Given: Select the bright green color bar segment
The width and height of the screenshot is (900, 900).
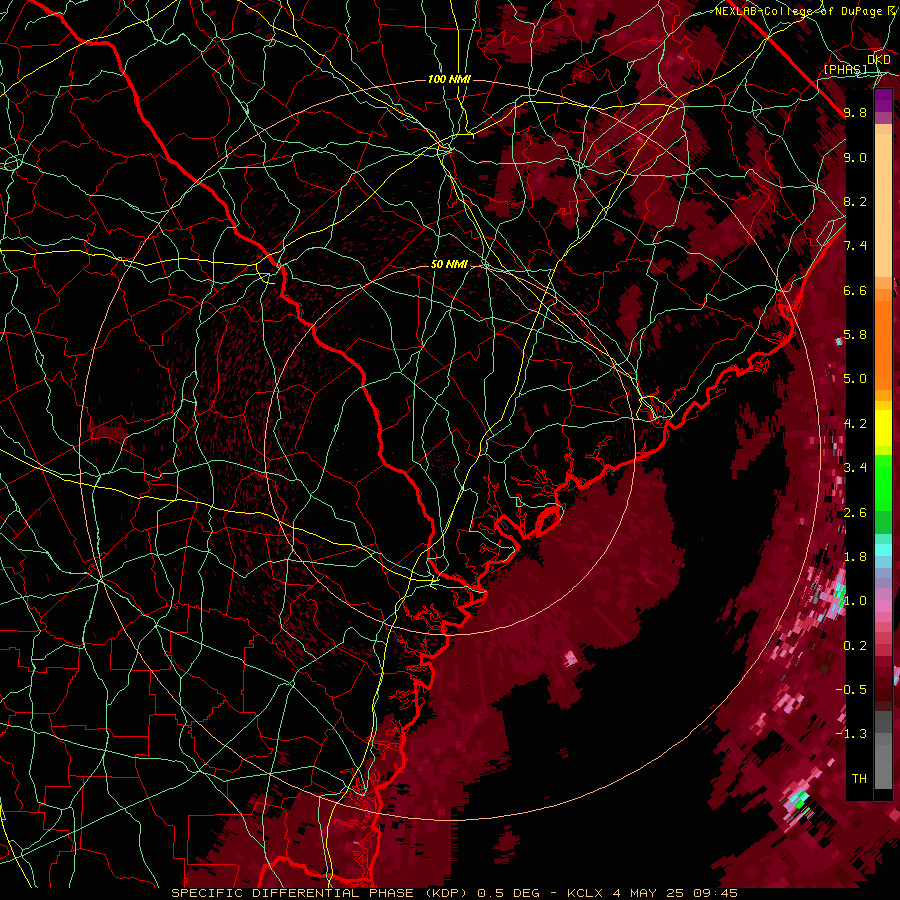Looking at the screenshot, I should (883, 482).
